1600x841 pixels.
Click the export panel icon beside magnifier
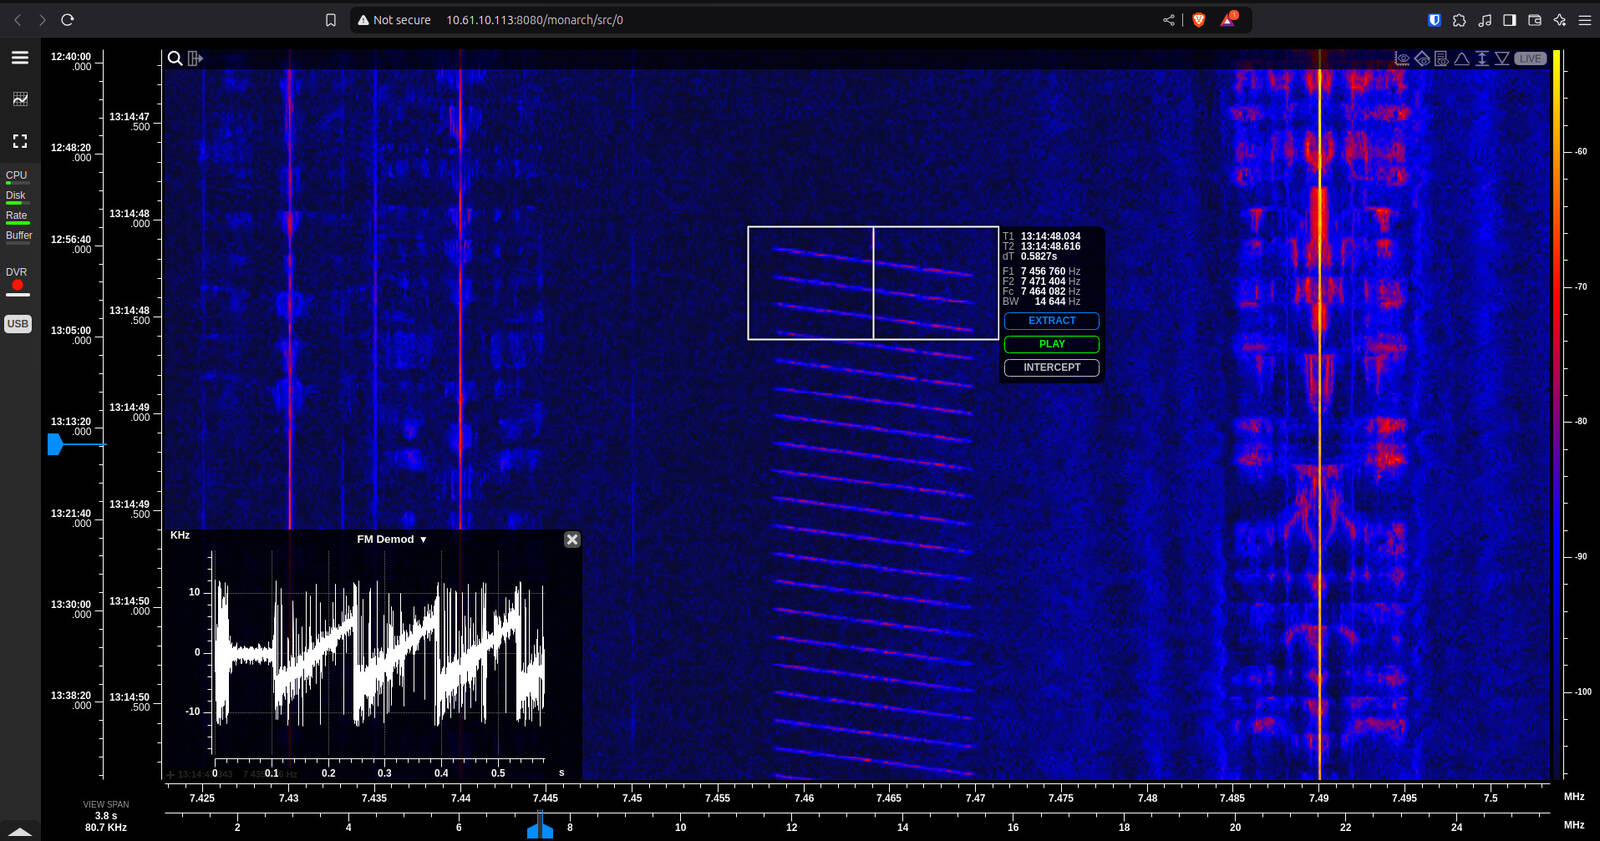tap(195, 59)
